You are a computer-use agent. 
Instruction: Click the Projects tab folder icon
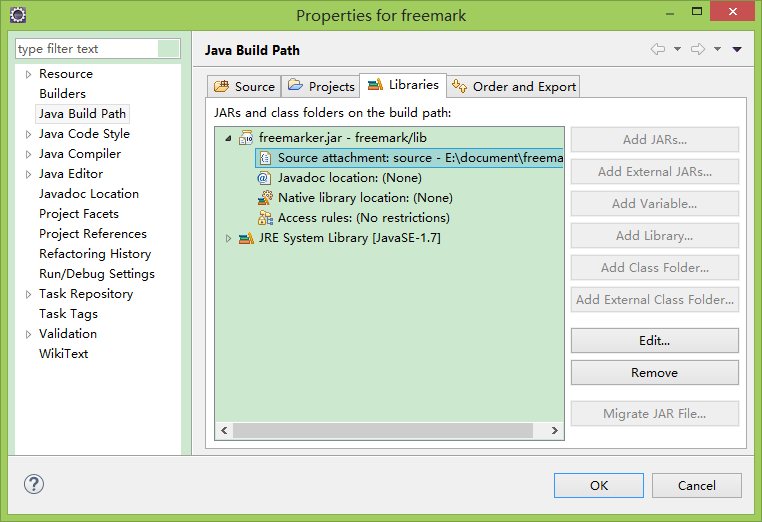pos(295,85)
